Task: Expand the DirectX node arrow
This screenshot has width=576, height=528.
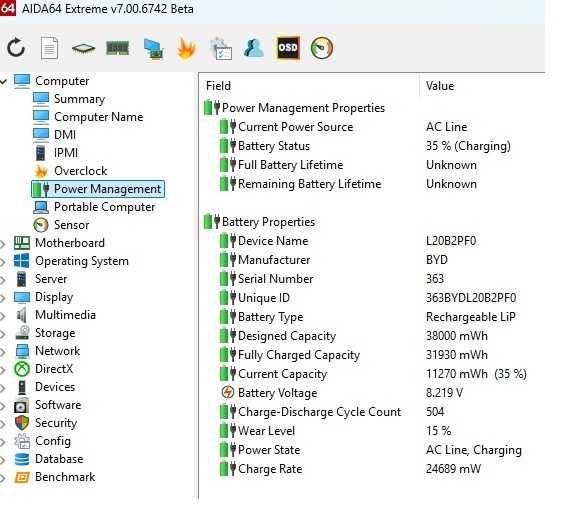Action: [x=3, y=369]
